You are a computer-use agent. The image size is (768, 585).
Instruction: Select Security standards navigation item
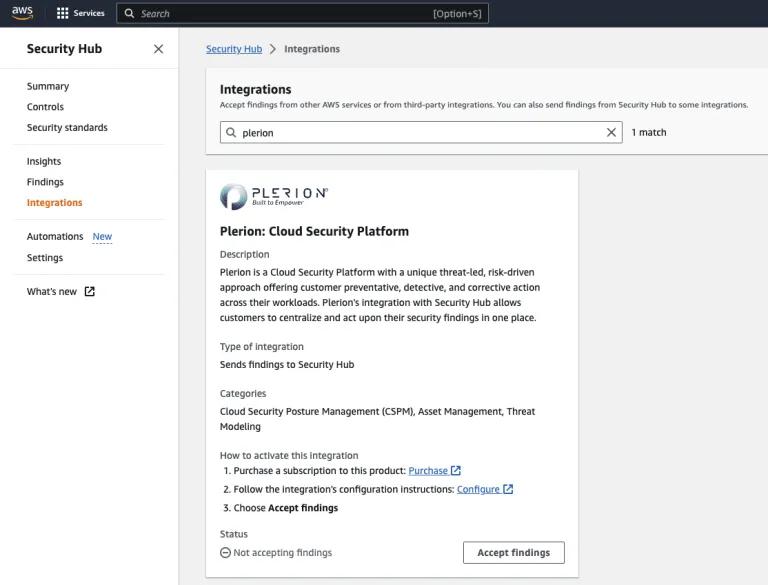click(x=67, y=127)
